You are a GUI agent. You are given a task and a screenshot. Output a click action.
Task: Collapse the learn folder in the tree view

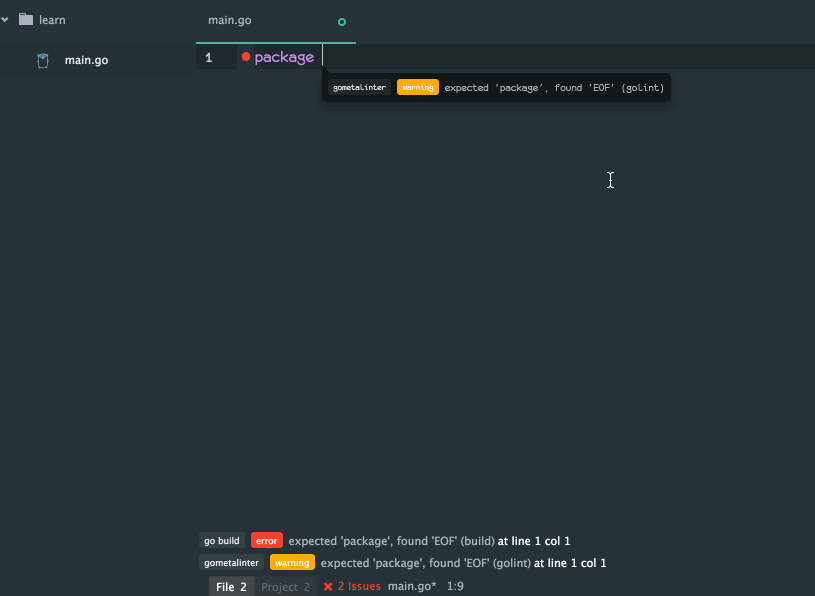pos(6,19)
